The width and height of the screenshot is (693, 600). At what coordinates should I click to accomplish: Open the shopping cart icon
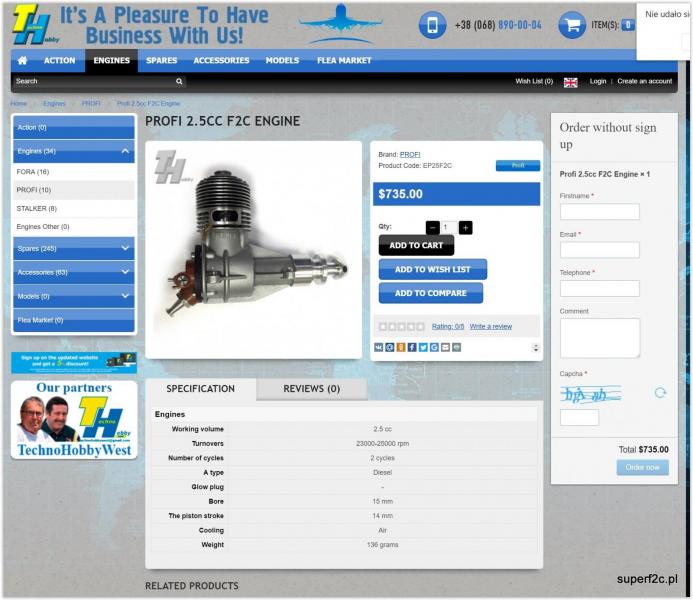572,25
